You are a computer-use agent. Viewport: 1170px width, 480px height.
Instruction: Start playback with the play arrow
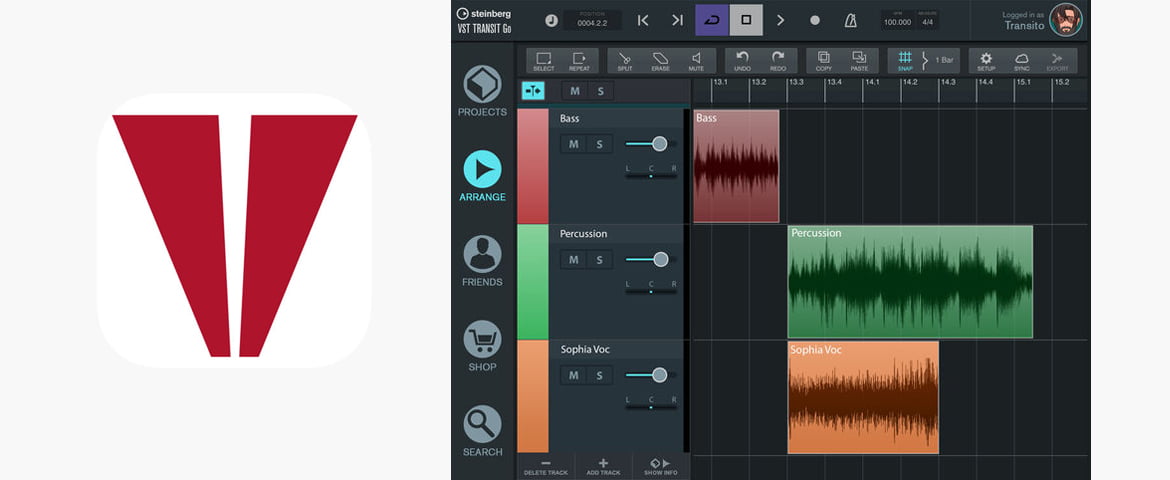780,20
